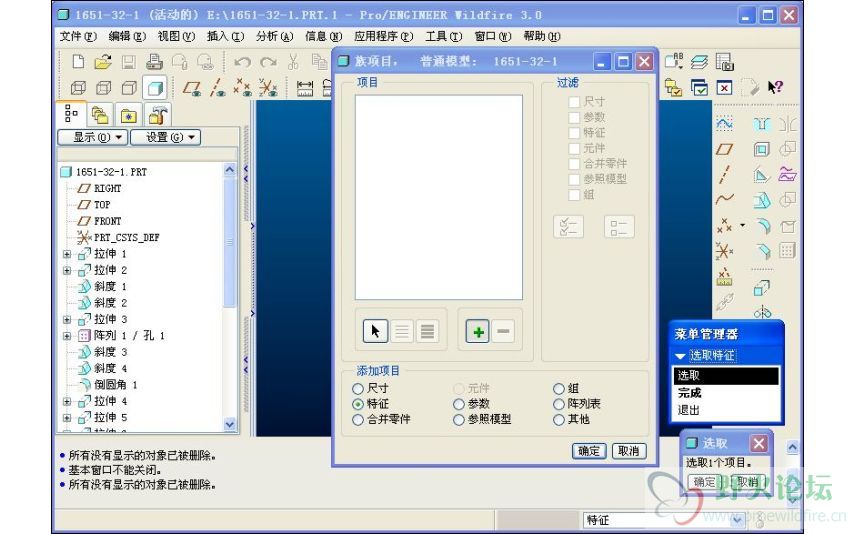
Task: Click 取消 in the family items dialog
Action: point(629,451)
